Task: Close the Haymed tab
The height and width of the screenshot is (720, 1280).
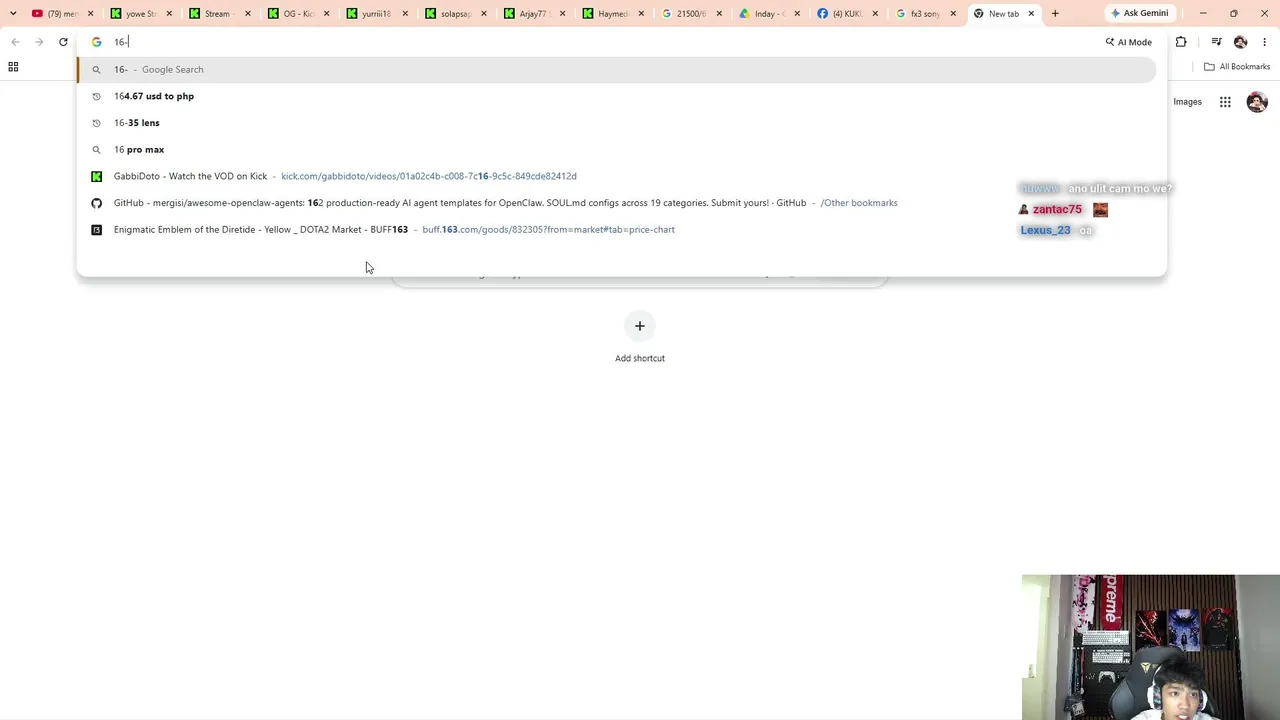Action: pos(641,14)
